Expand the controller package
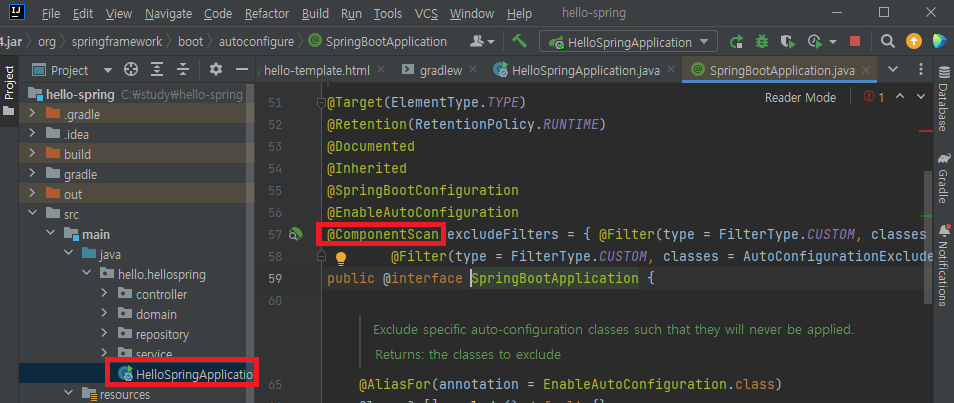The height and width of the screenshot is (403, 954). [105, 295]
